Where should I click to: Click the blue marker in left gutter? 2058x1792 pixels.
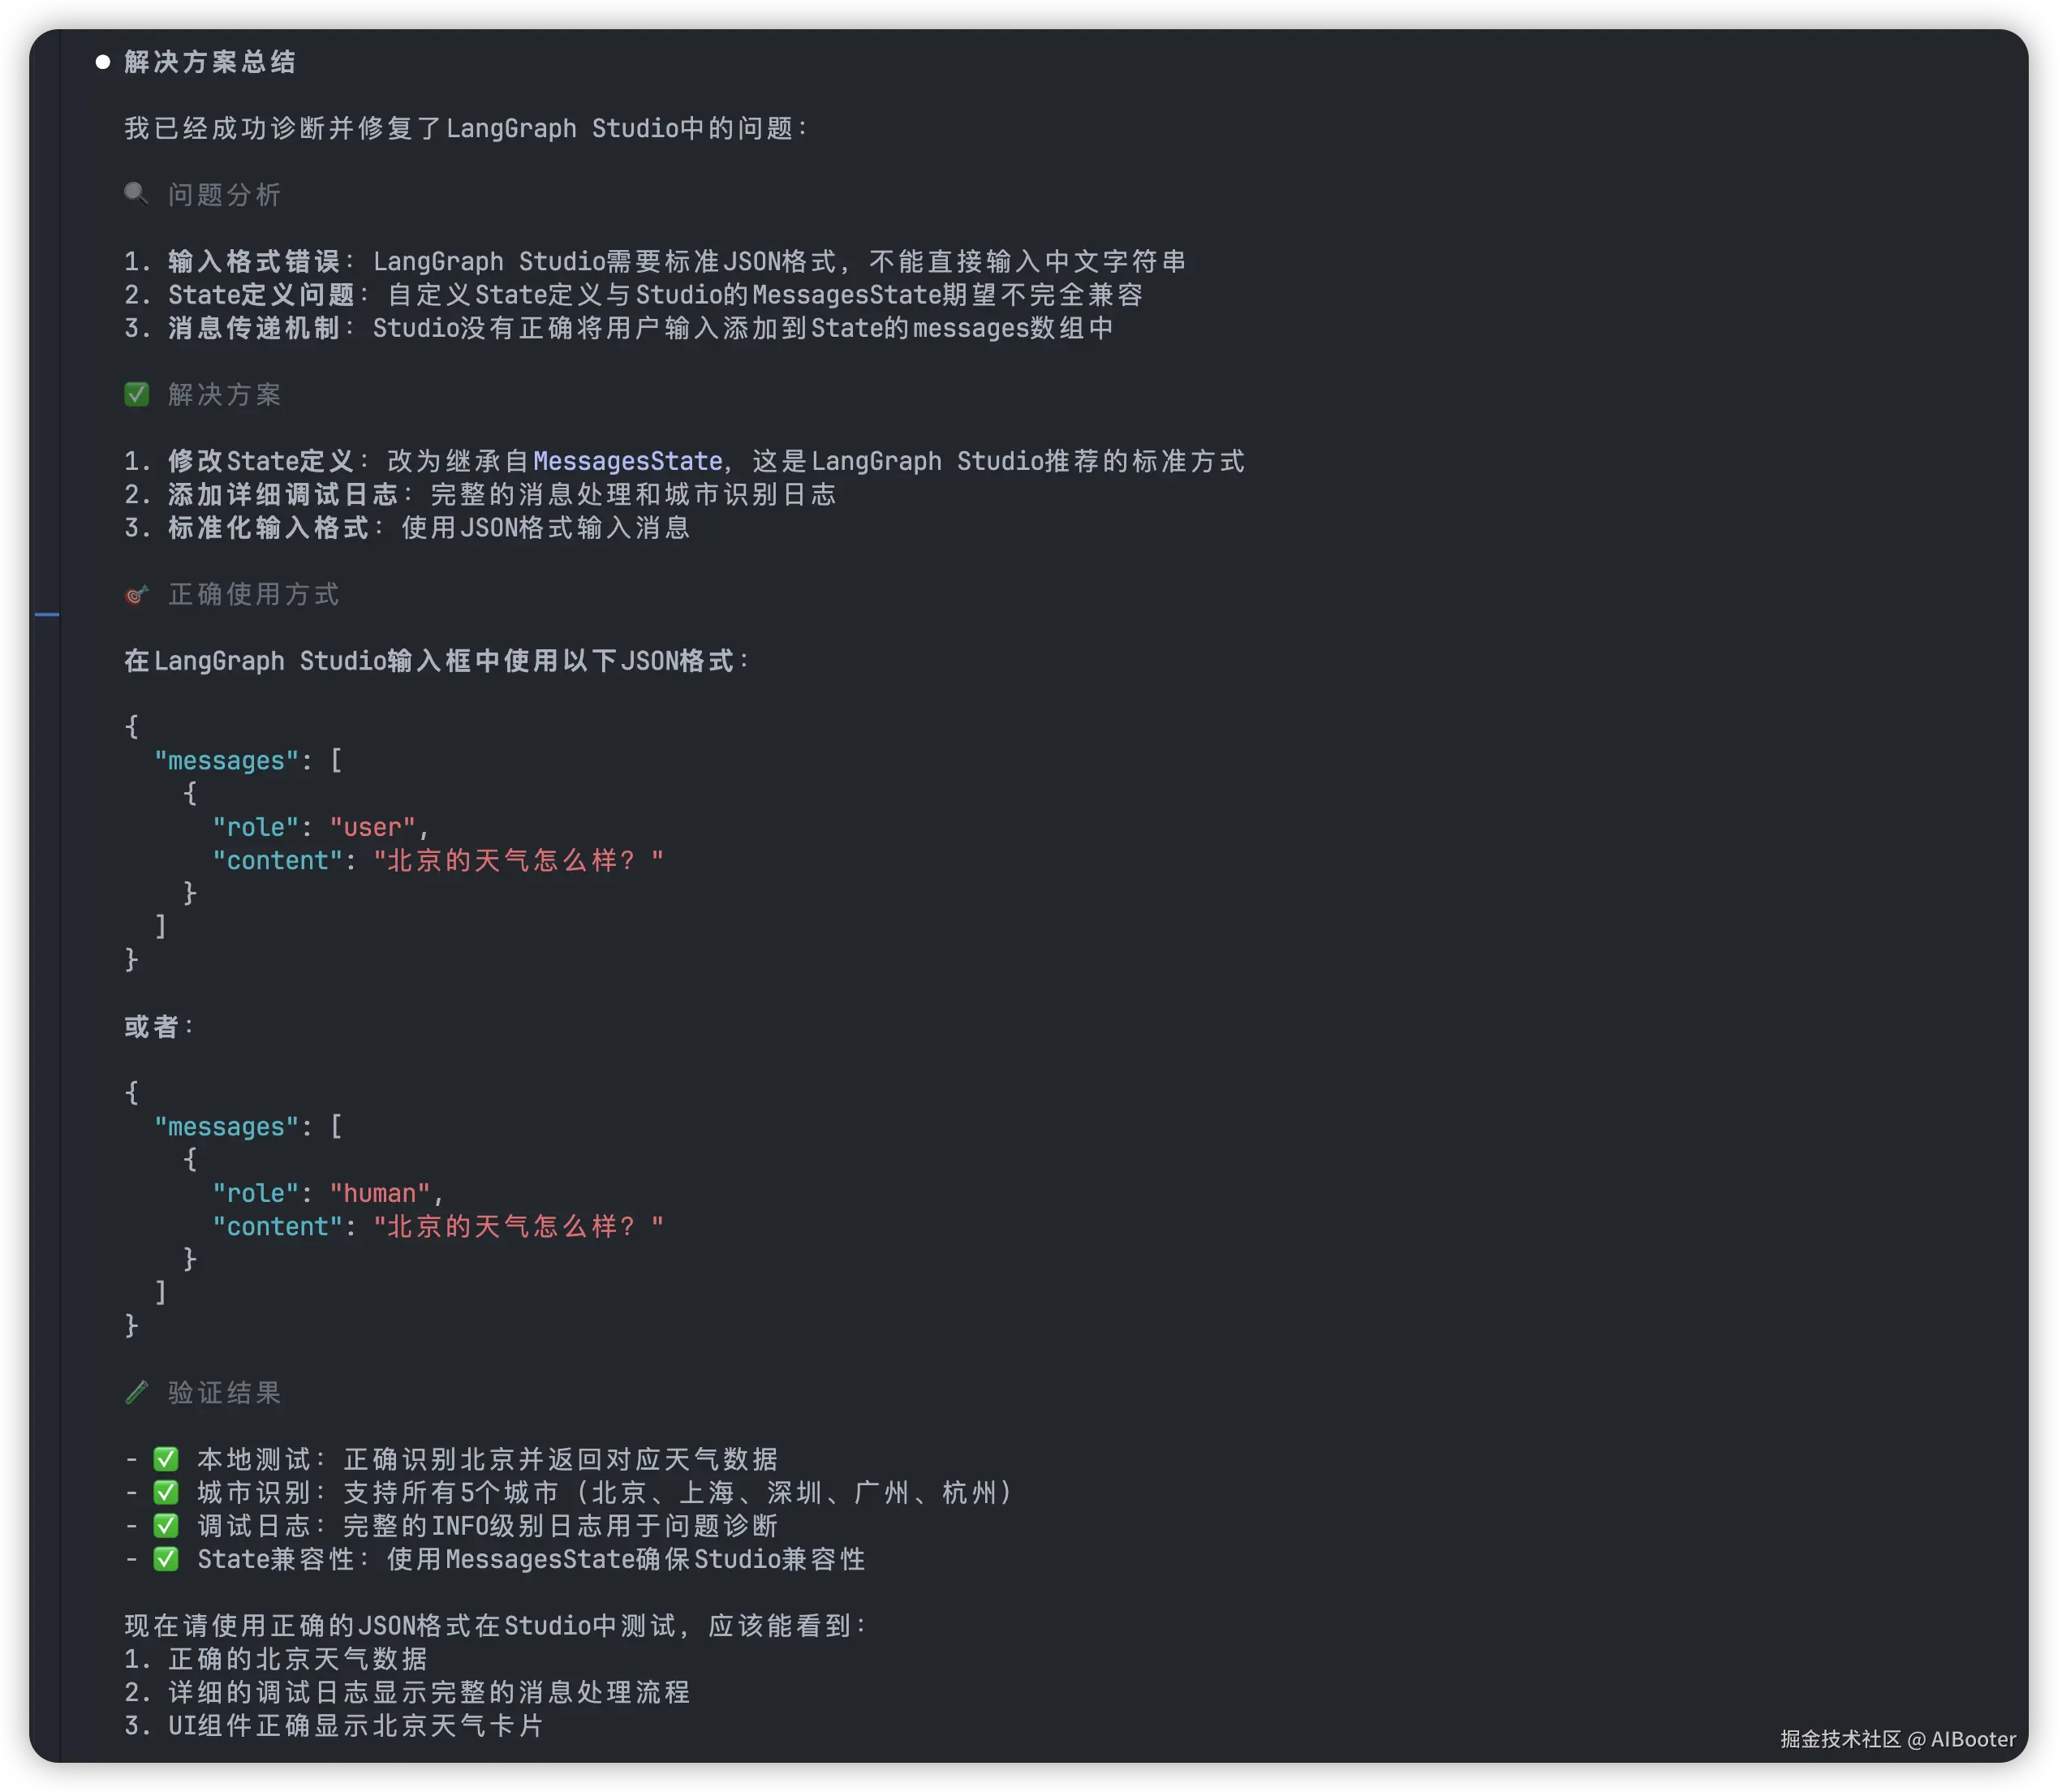coord(47,614)
